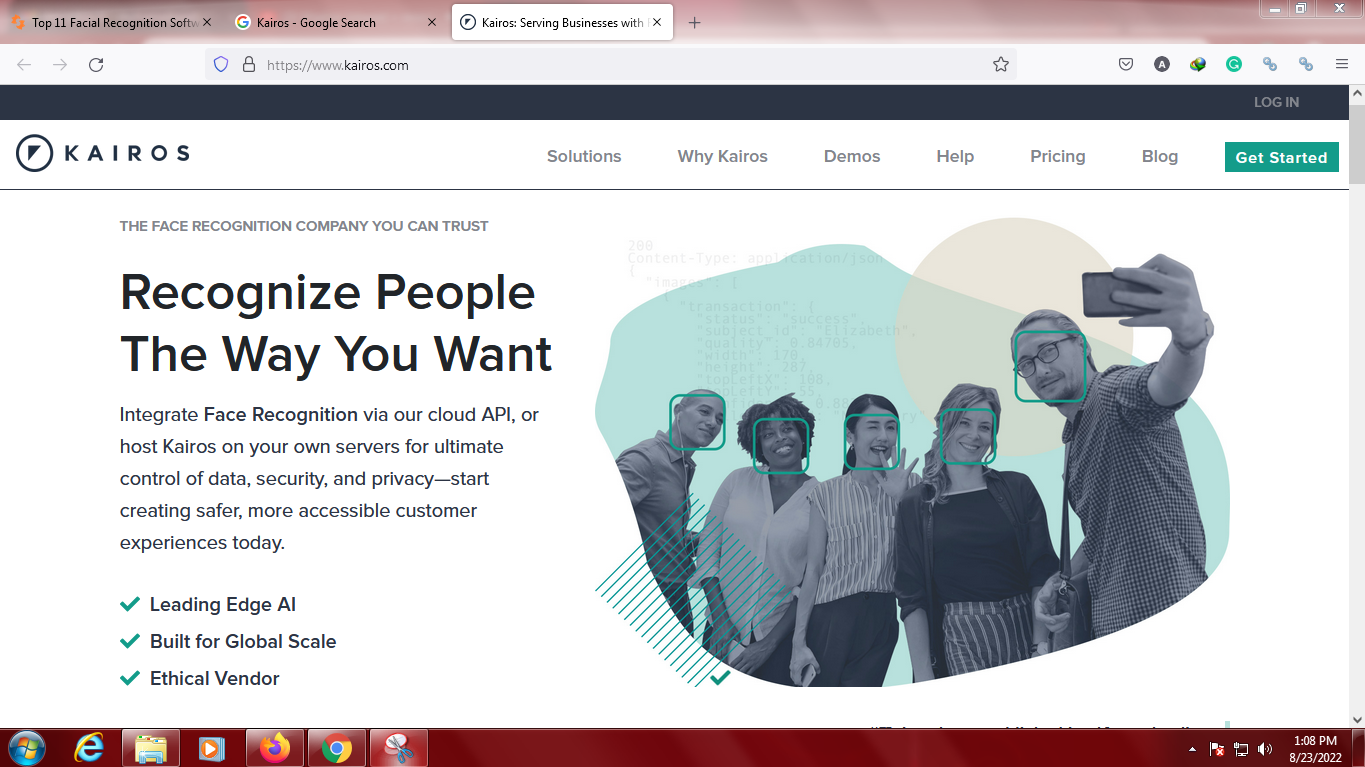Click the browser forward arrow
The image size is (1365, 767).
click(x=60, y=65)
